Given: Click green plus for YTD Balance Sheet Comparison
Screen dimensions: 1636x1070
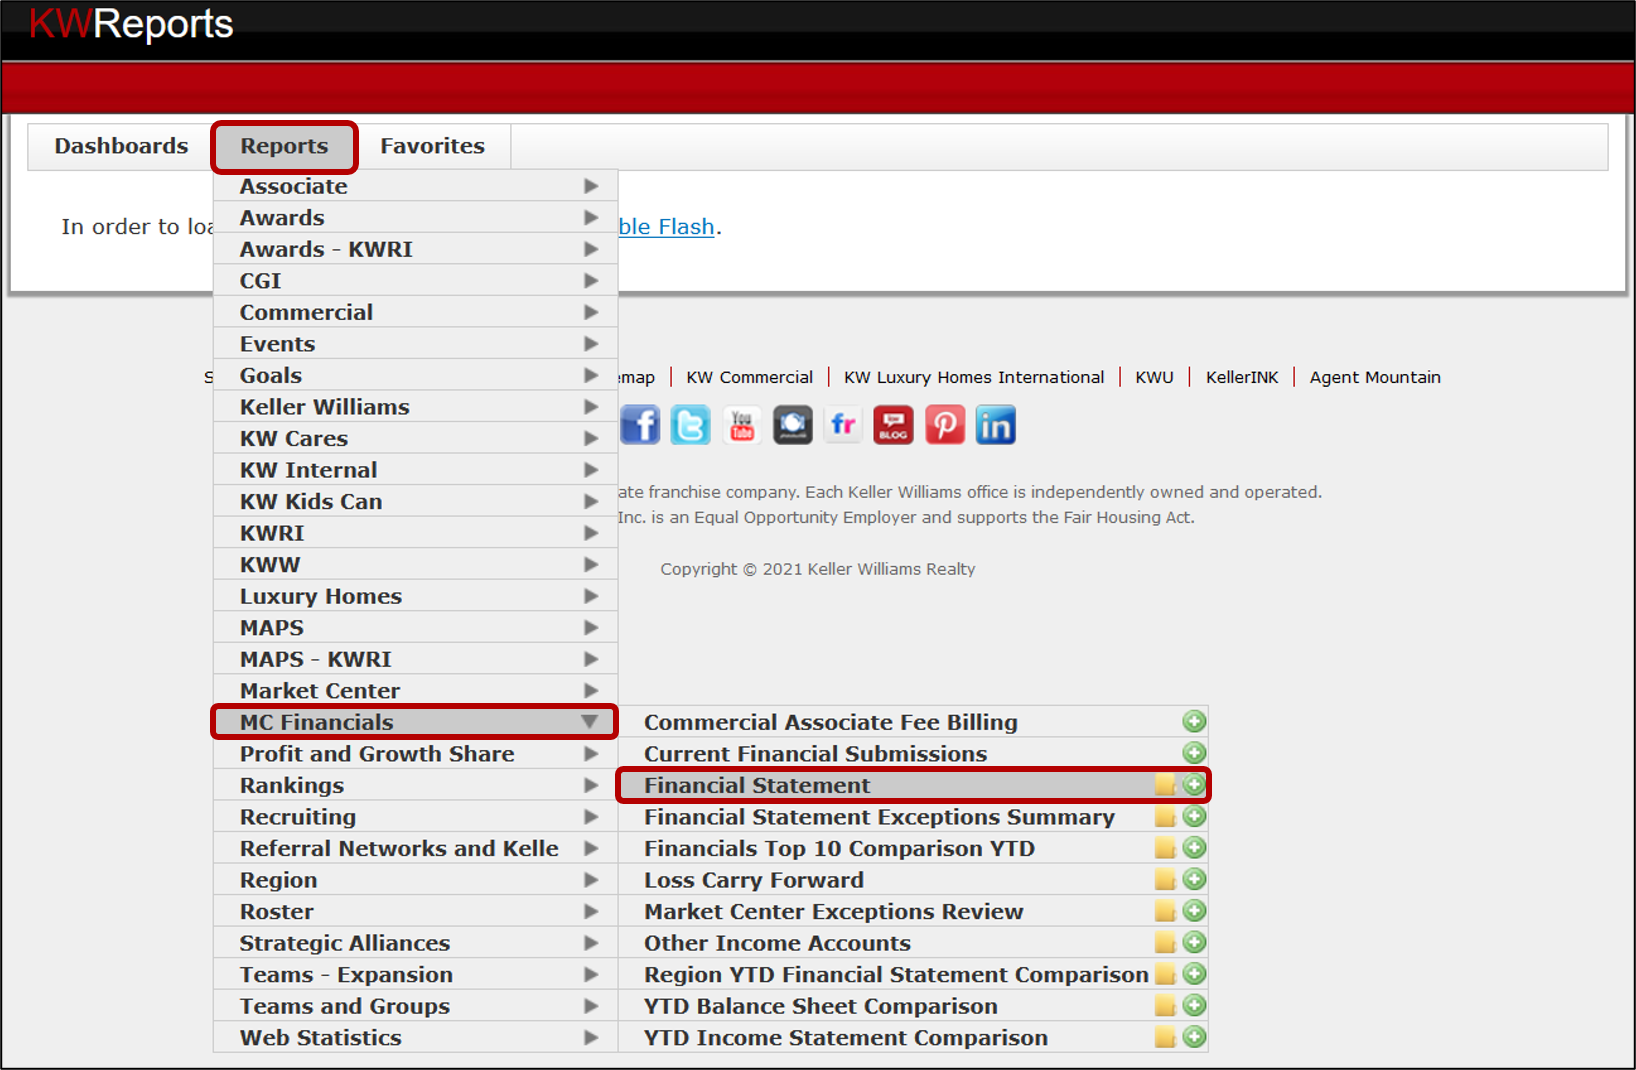Looking at the screenshot, I should coord(1194,1005).
